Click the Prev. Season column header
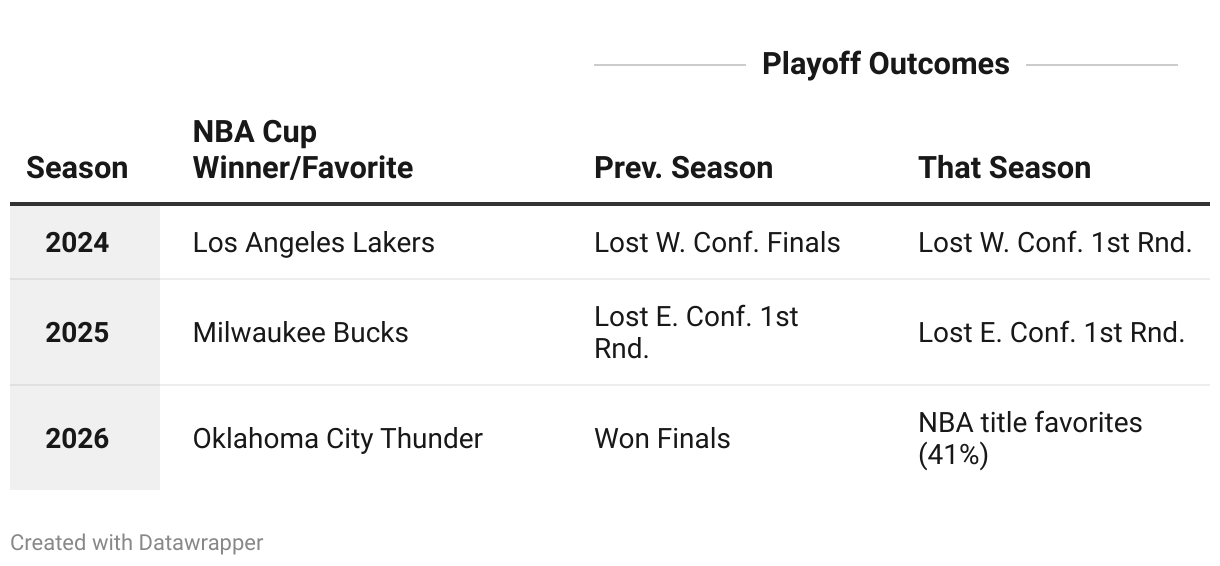Viewport: 1220px width, 566px height. click(x=683, y=167)
